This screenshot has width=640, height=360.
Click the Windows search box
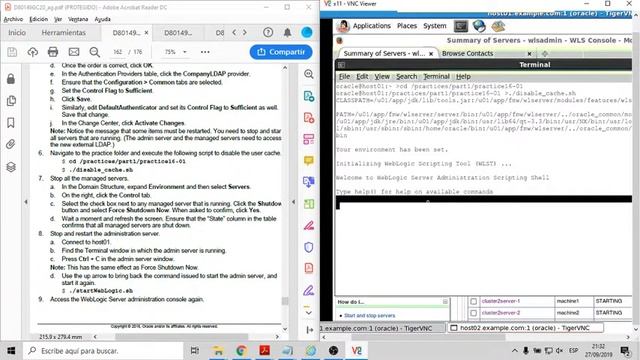103,351
